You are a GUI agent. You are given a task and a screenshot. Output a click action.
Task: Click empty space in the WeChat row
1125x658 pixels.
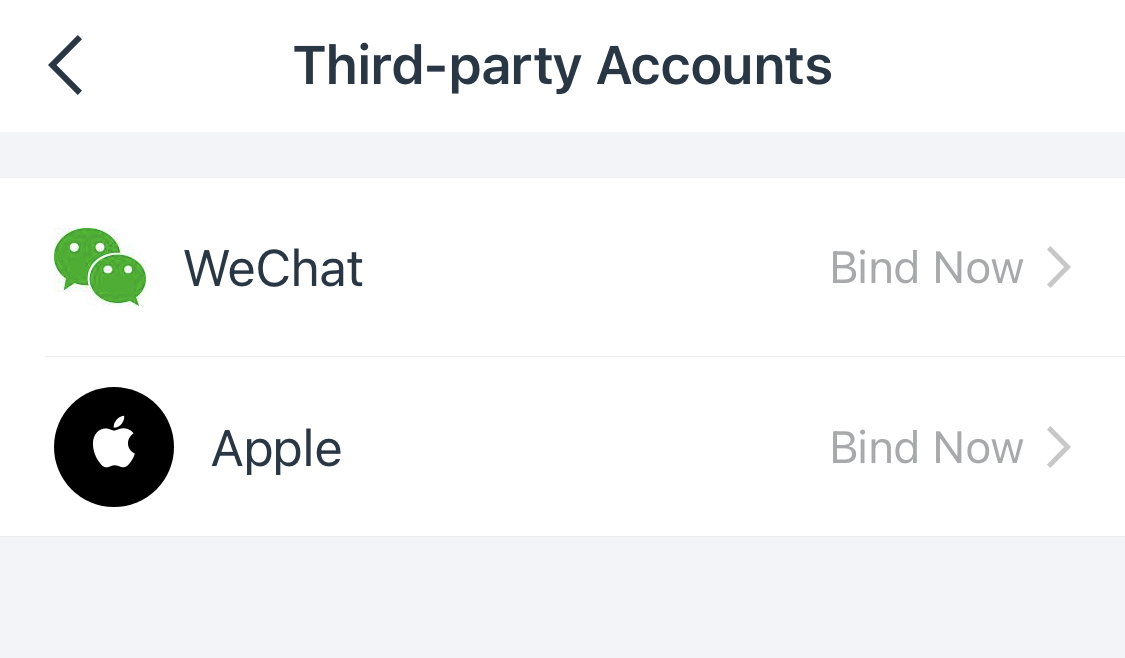[x=596, y=268]
